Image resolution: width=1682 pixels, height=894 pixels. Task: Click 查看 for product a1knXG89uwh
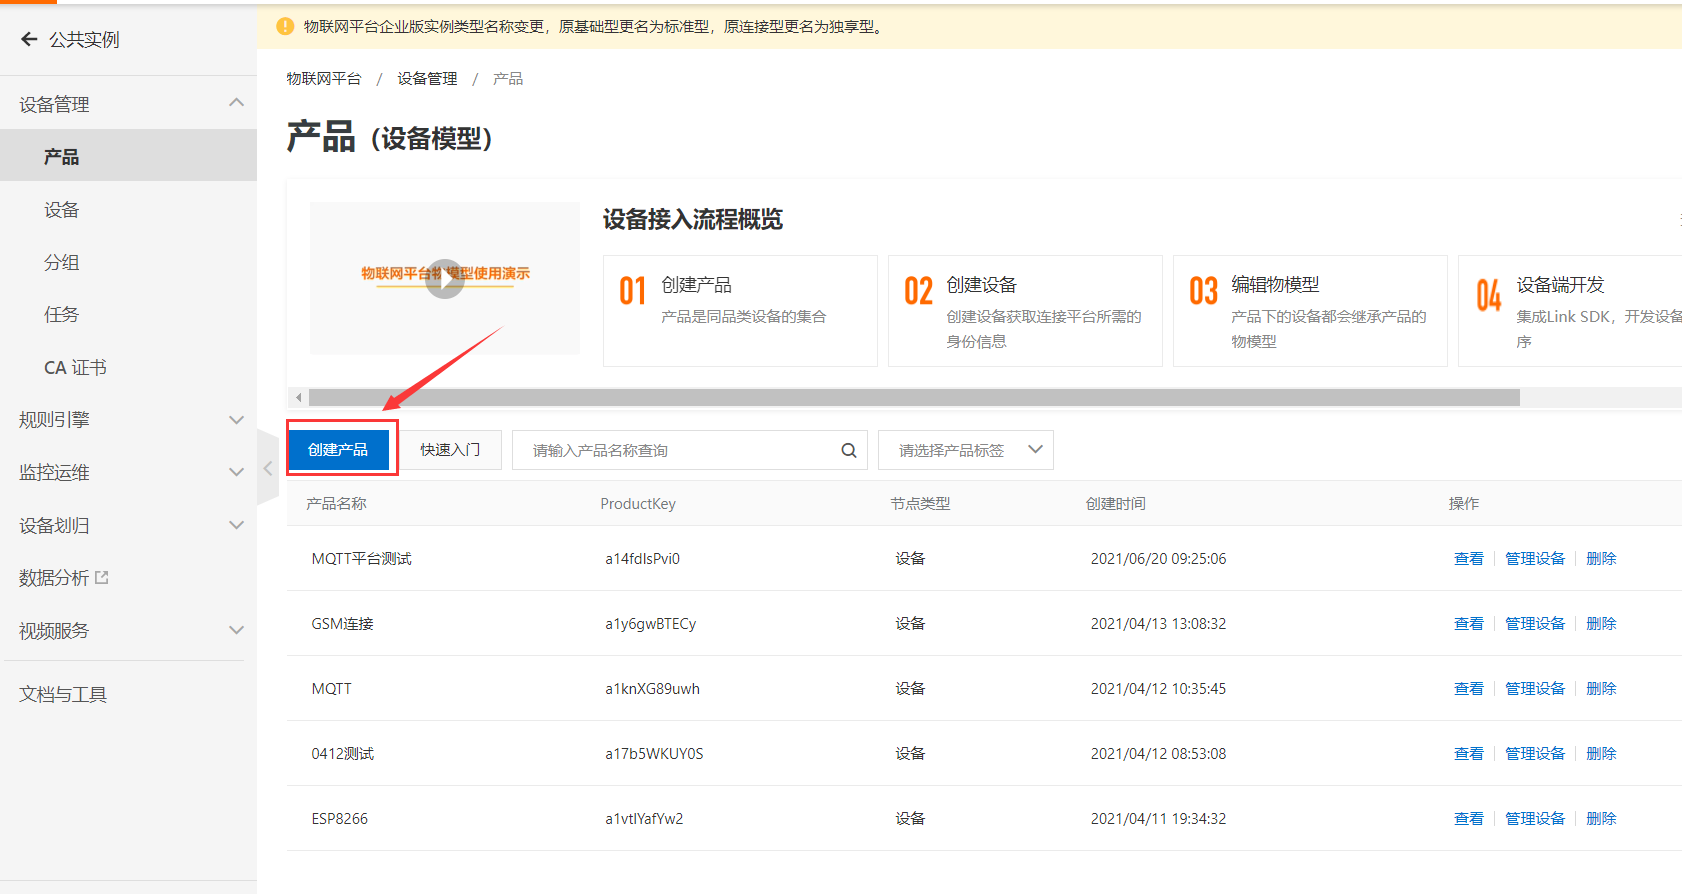[1469, 688]
